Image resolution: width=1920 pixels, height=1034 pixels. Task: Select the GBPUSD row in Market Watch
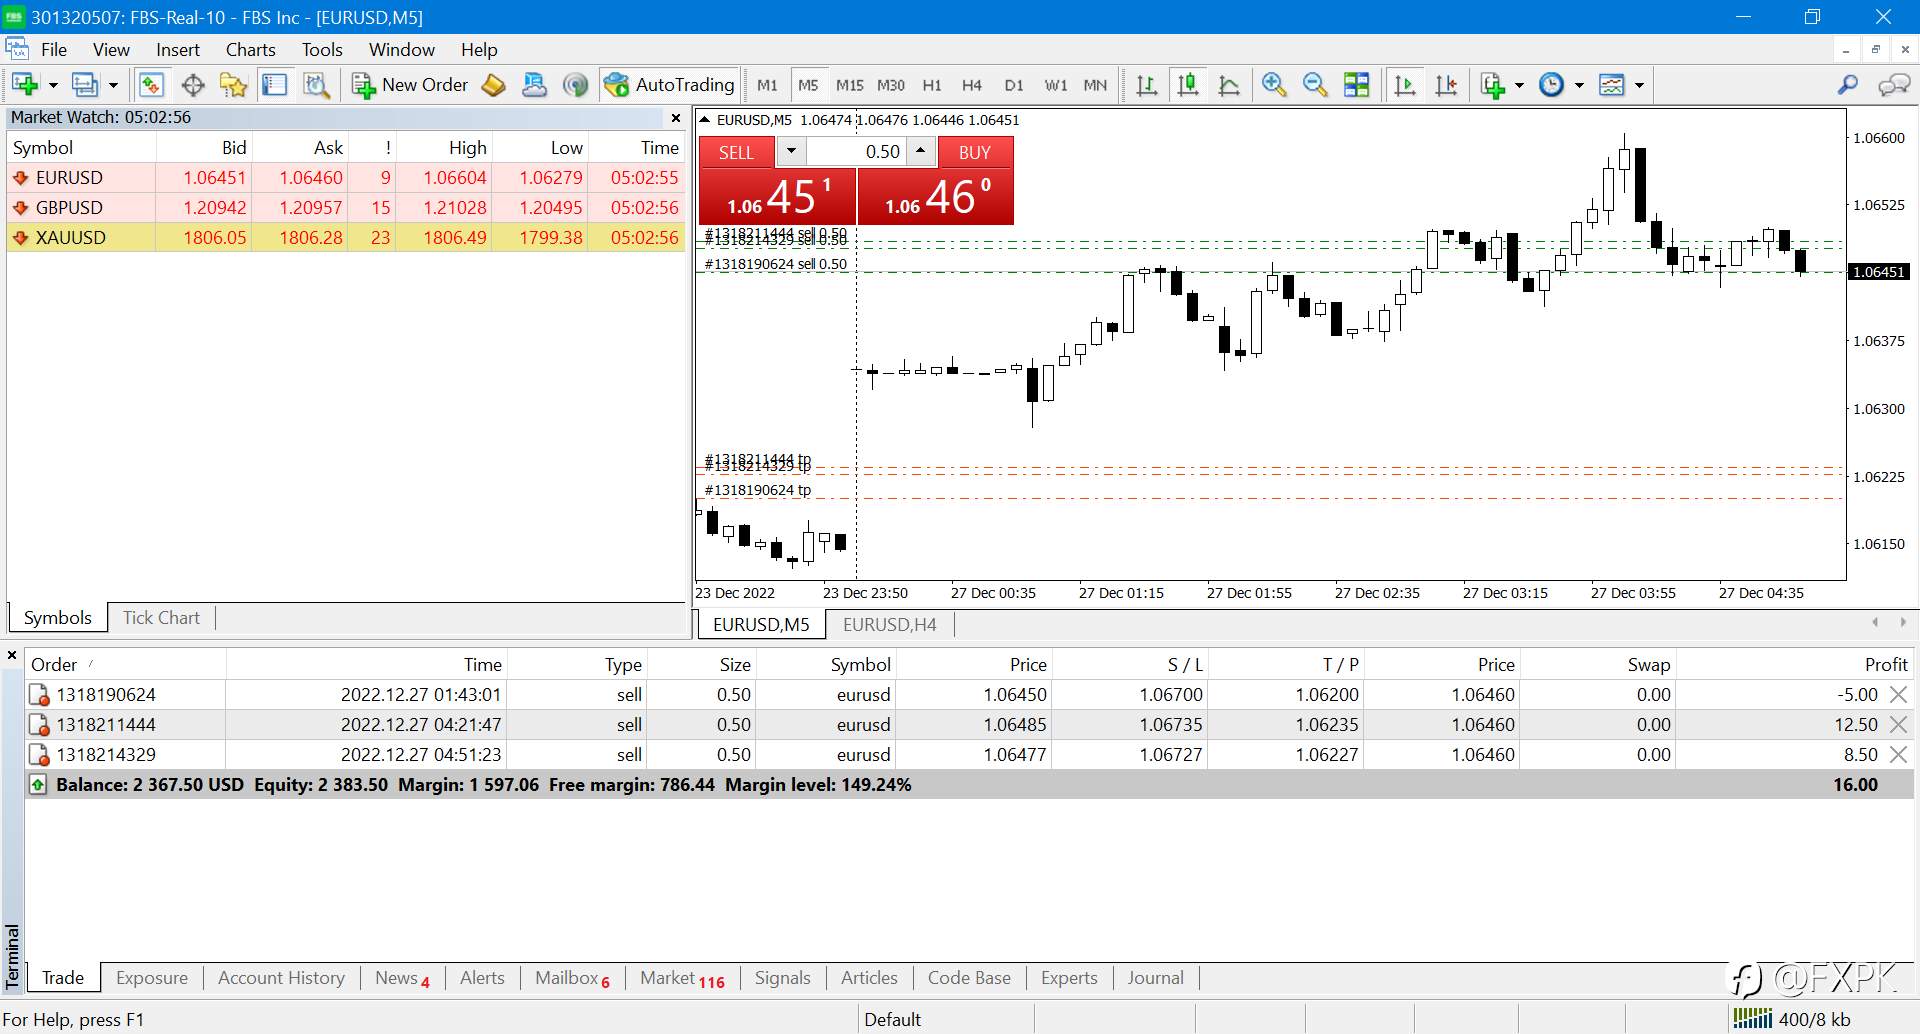(x=346, y=208)
